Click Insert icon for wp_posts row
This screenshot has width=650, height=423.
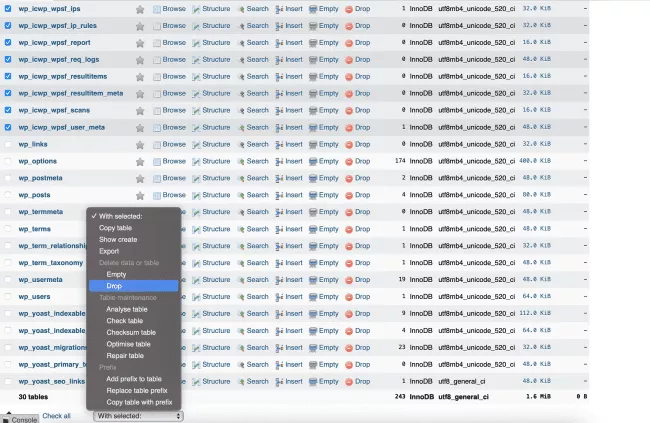(x=279, y=195)
